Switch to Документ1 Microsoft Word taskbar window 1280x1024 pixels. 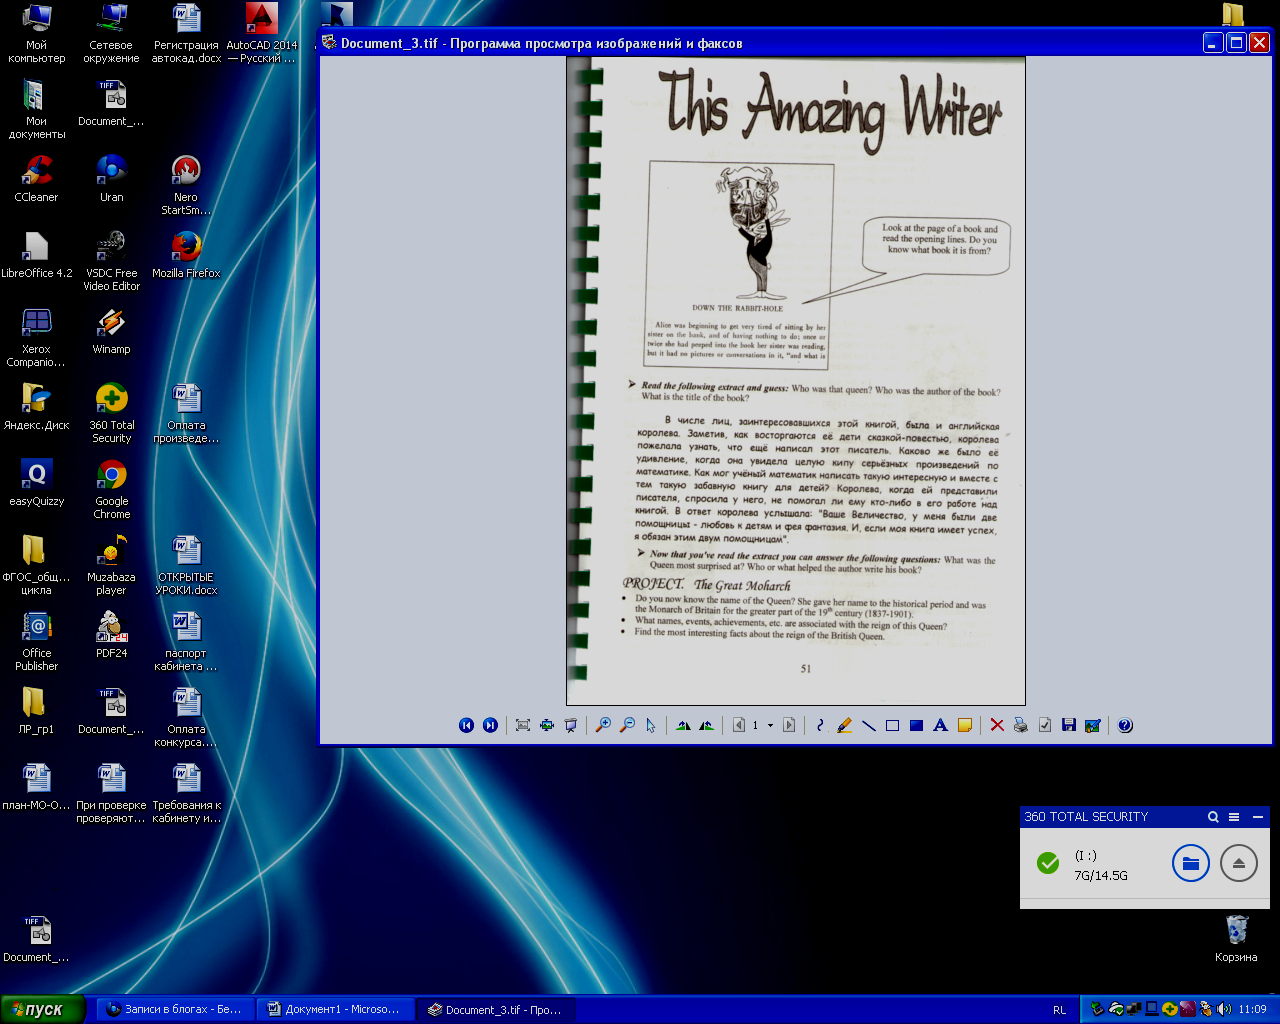pyautogui.click(x=334, y=1010)
